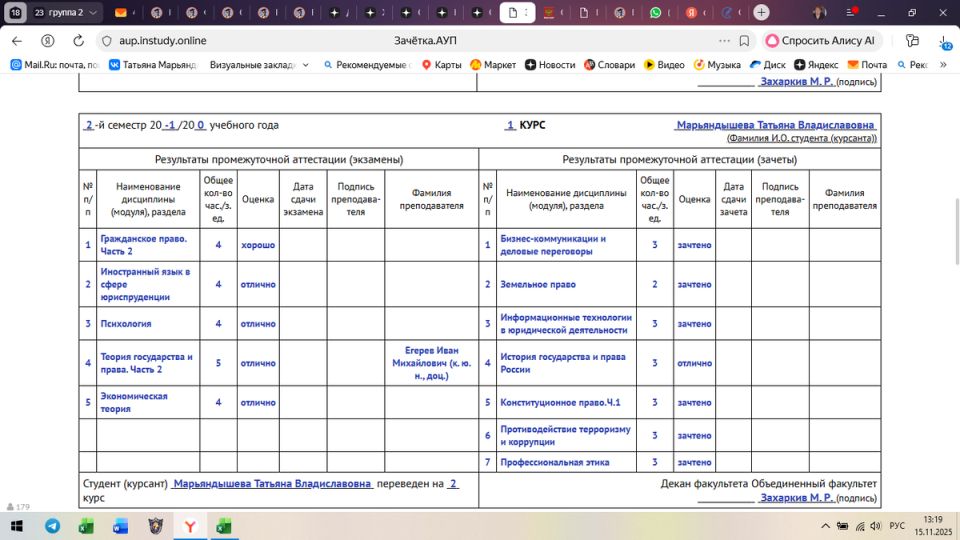Switch keyboard language via РУС indicator
960x540 pixels.
[897, 526]
